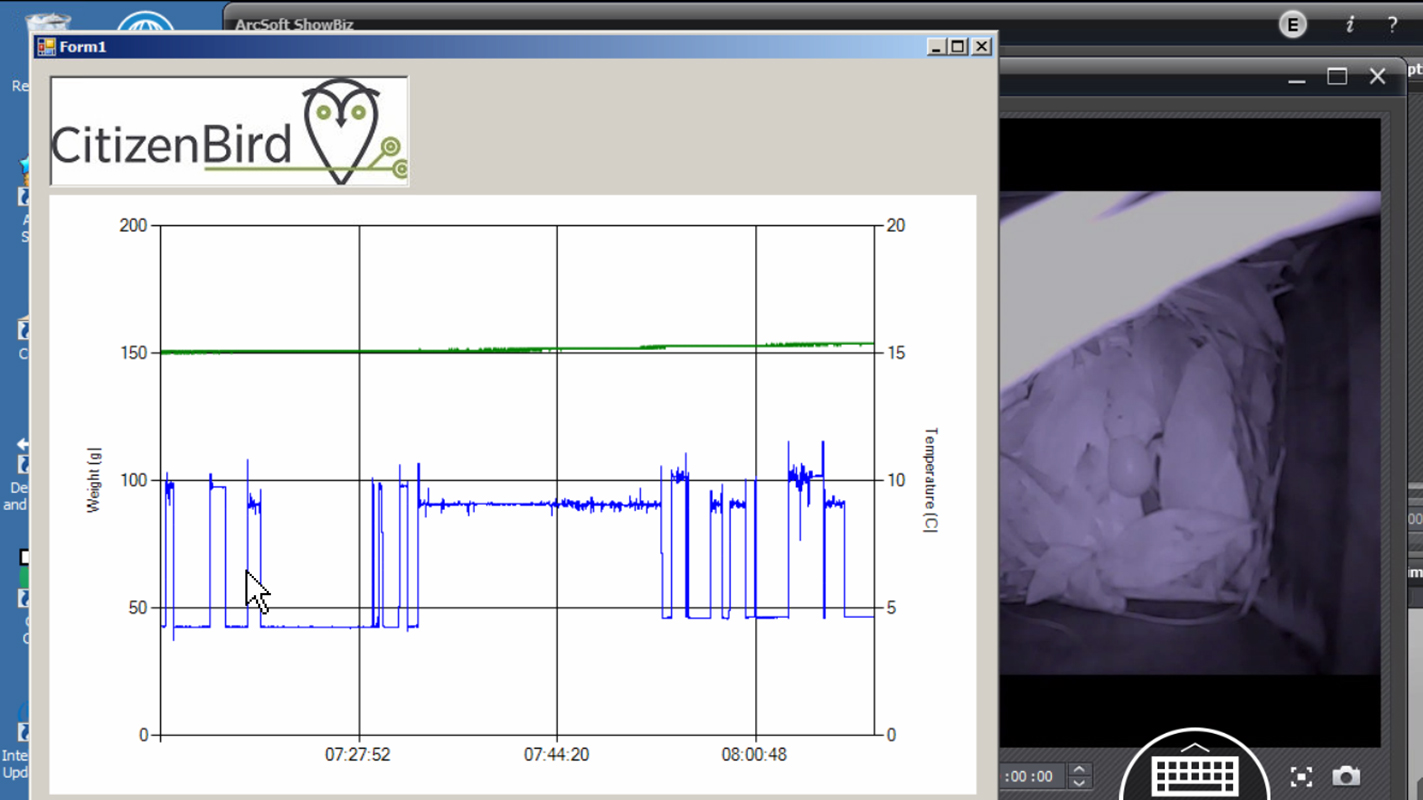Close the Form1 window
Screen dimensions: 1423x800
(982, 47)
